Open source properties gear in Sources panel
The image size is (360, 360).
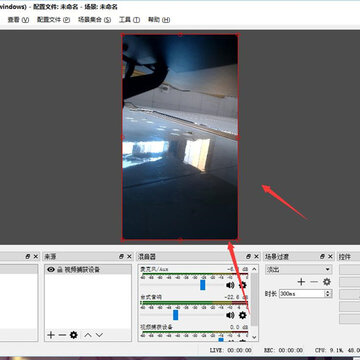click(x=74, y=335)
